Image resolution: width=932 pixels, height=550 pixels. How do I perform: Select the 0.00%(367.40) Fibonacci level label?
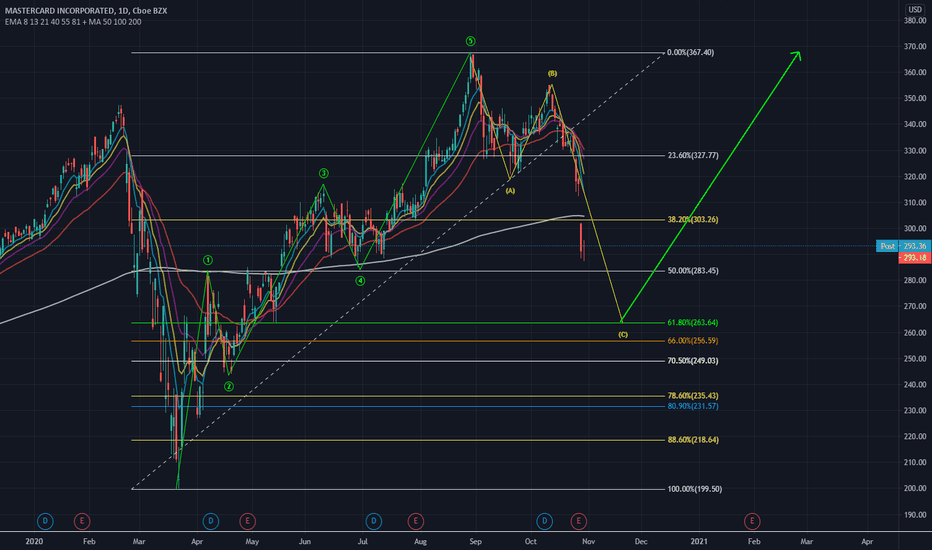[x=691, y=52]
